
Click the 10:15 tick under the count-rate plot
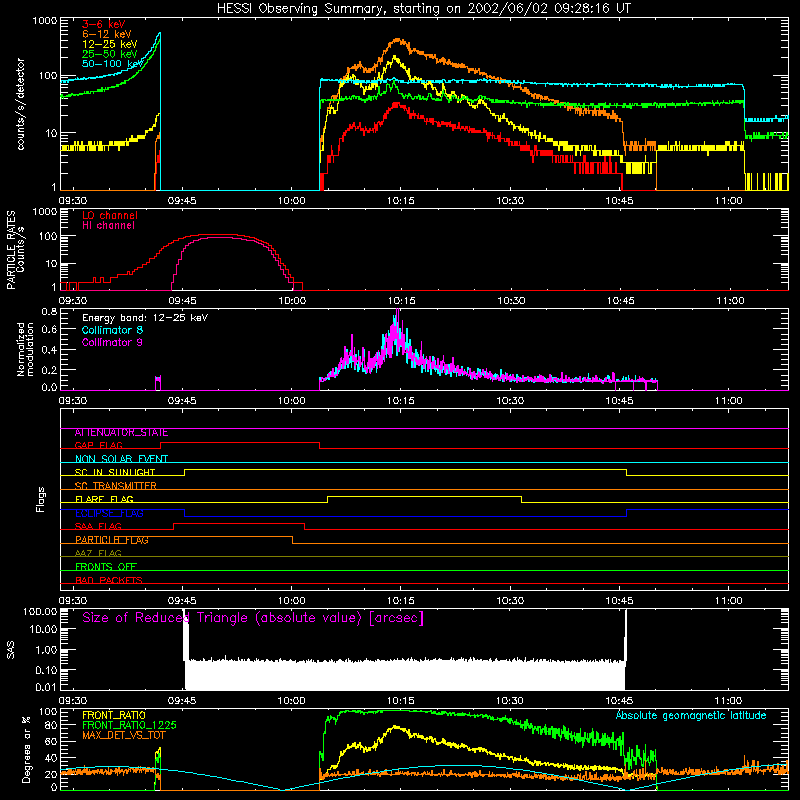[401, 201]
